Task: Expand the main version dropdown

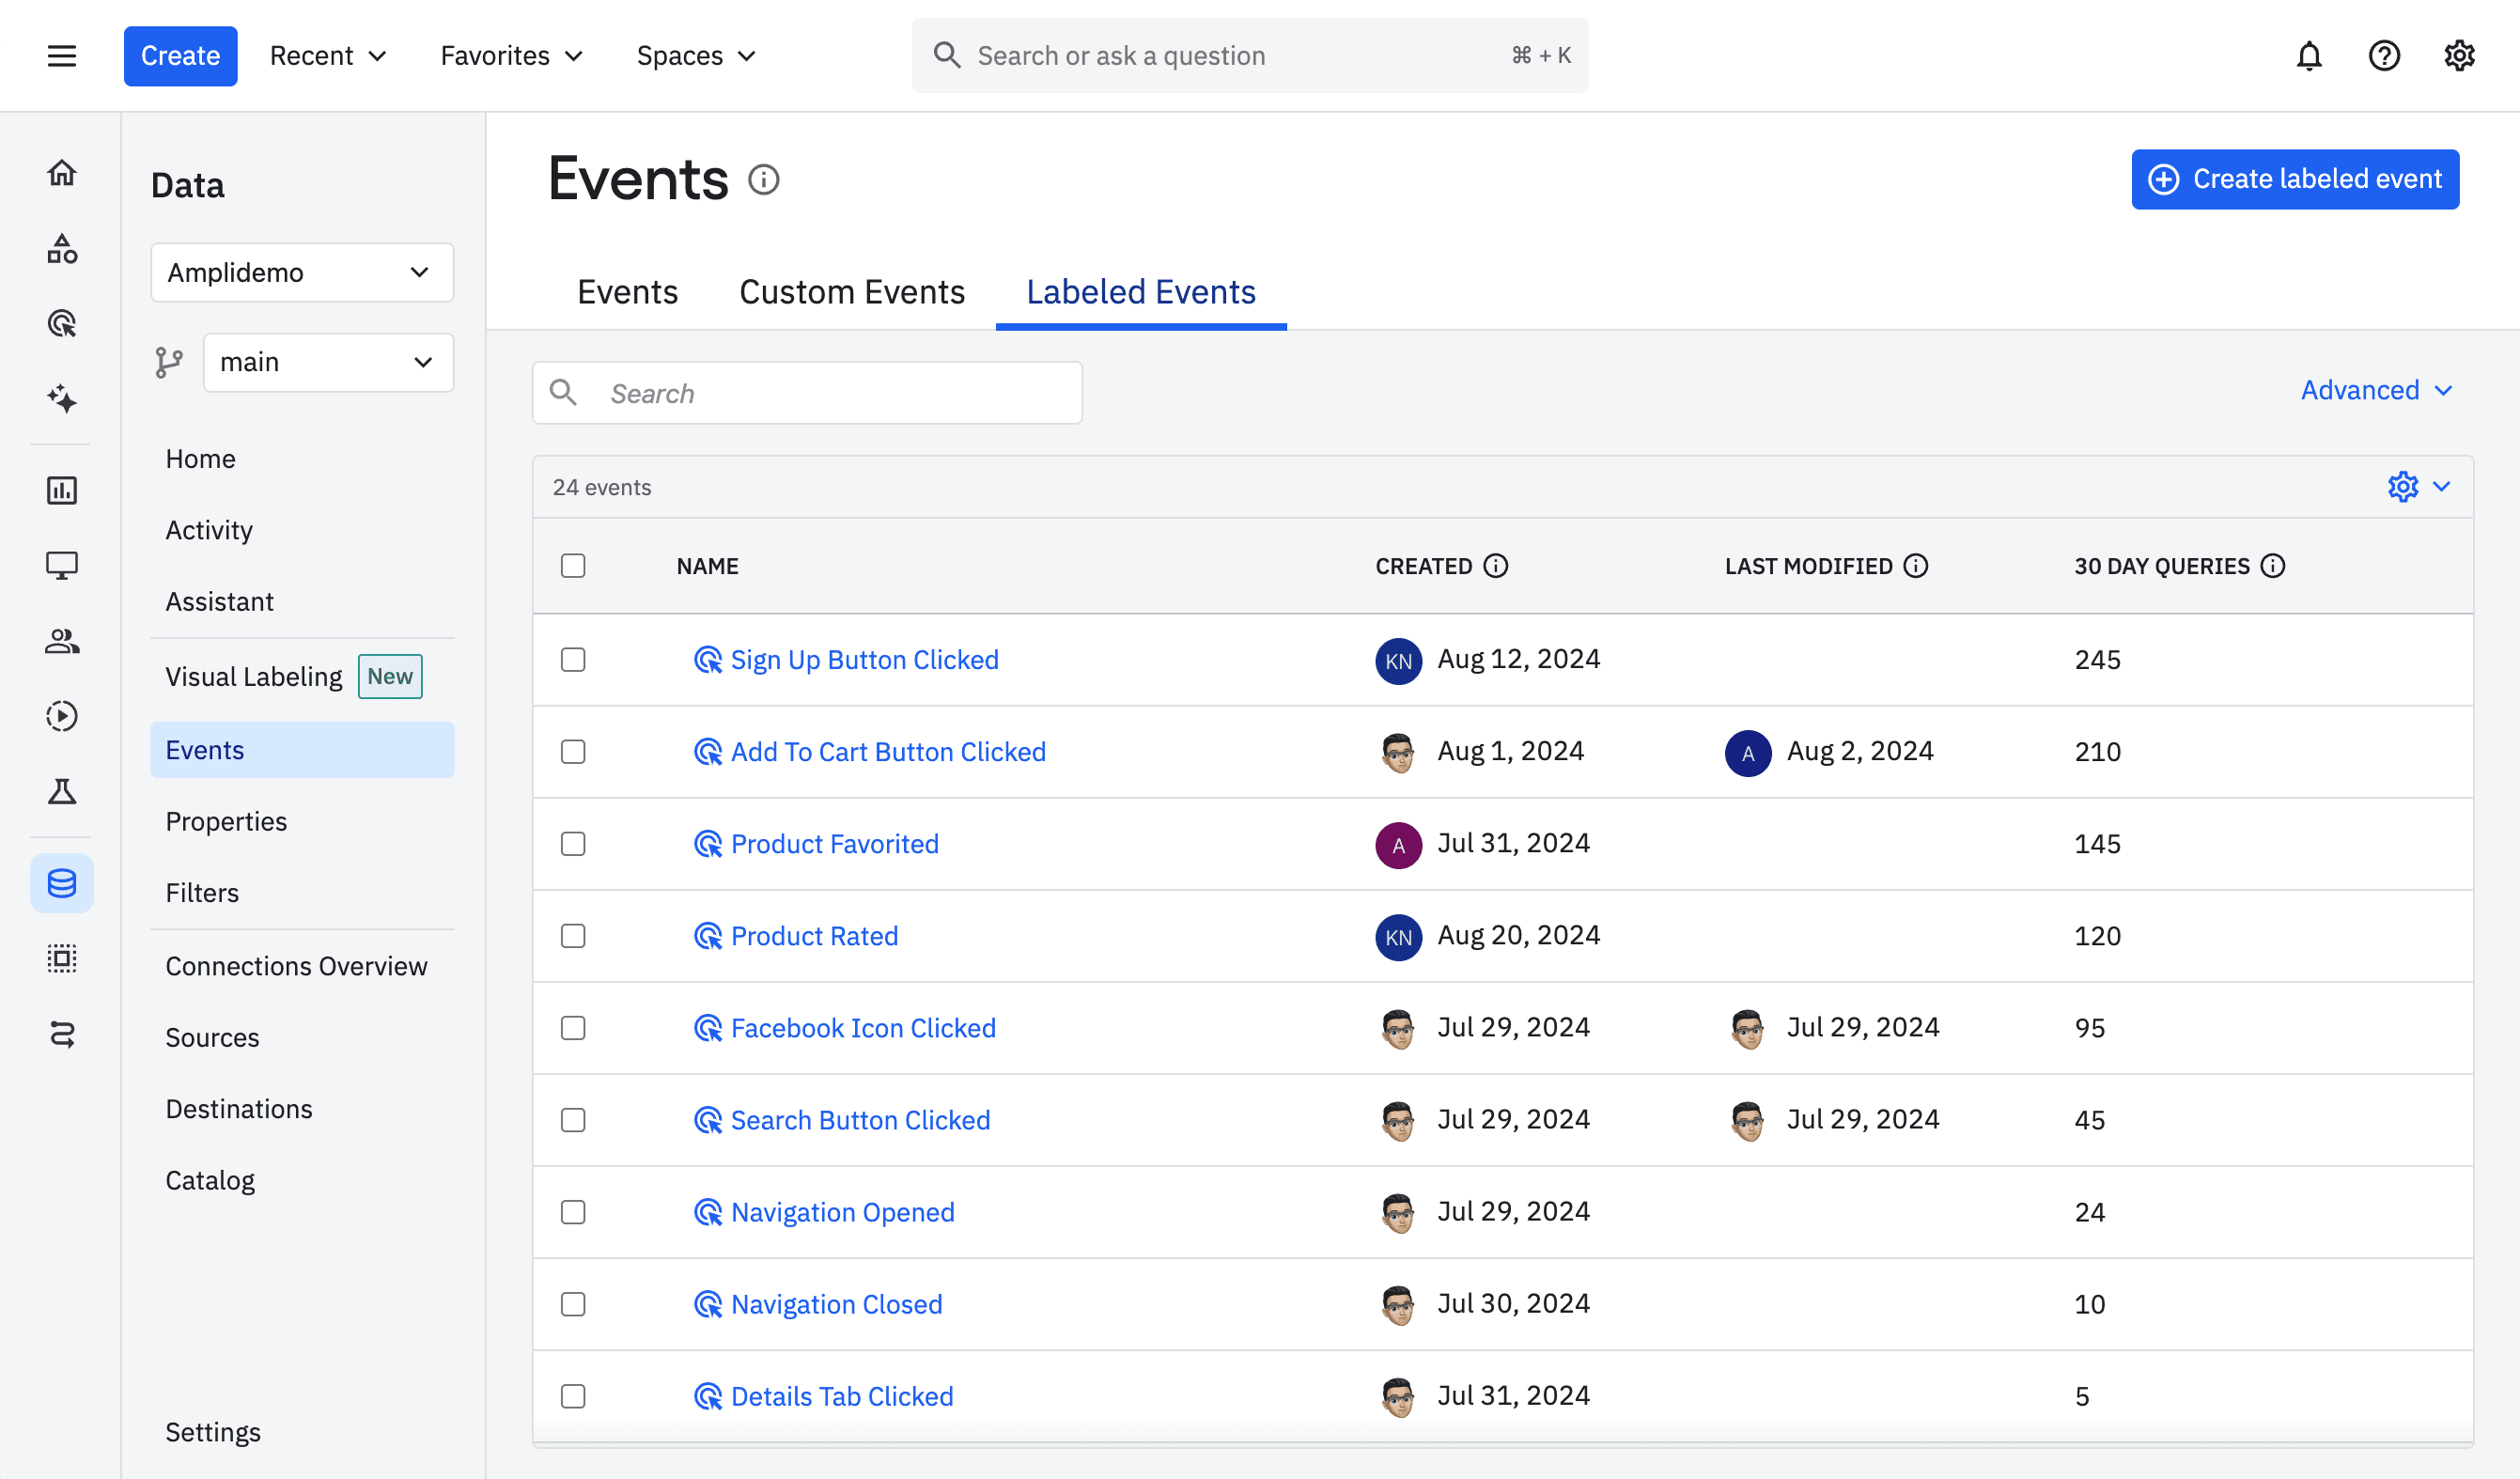Action: [x=328, y=362]
